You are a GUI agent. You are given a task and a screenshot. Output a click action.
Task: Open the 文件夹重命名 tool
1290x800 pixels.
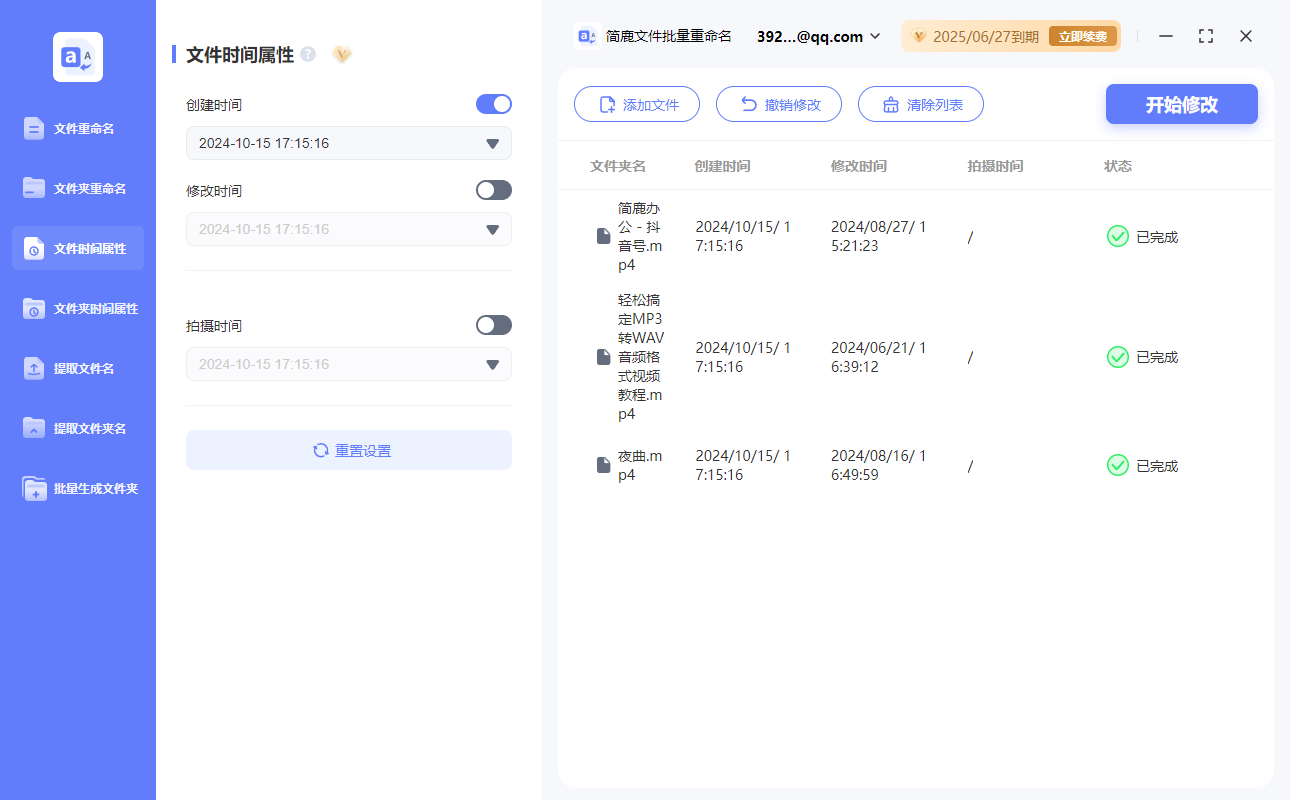click(x=77, y=188)
